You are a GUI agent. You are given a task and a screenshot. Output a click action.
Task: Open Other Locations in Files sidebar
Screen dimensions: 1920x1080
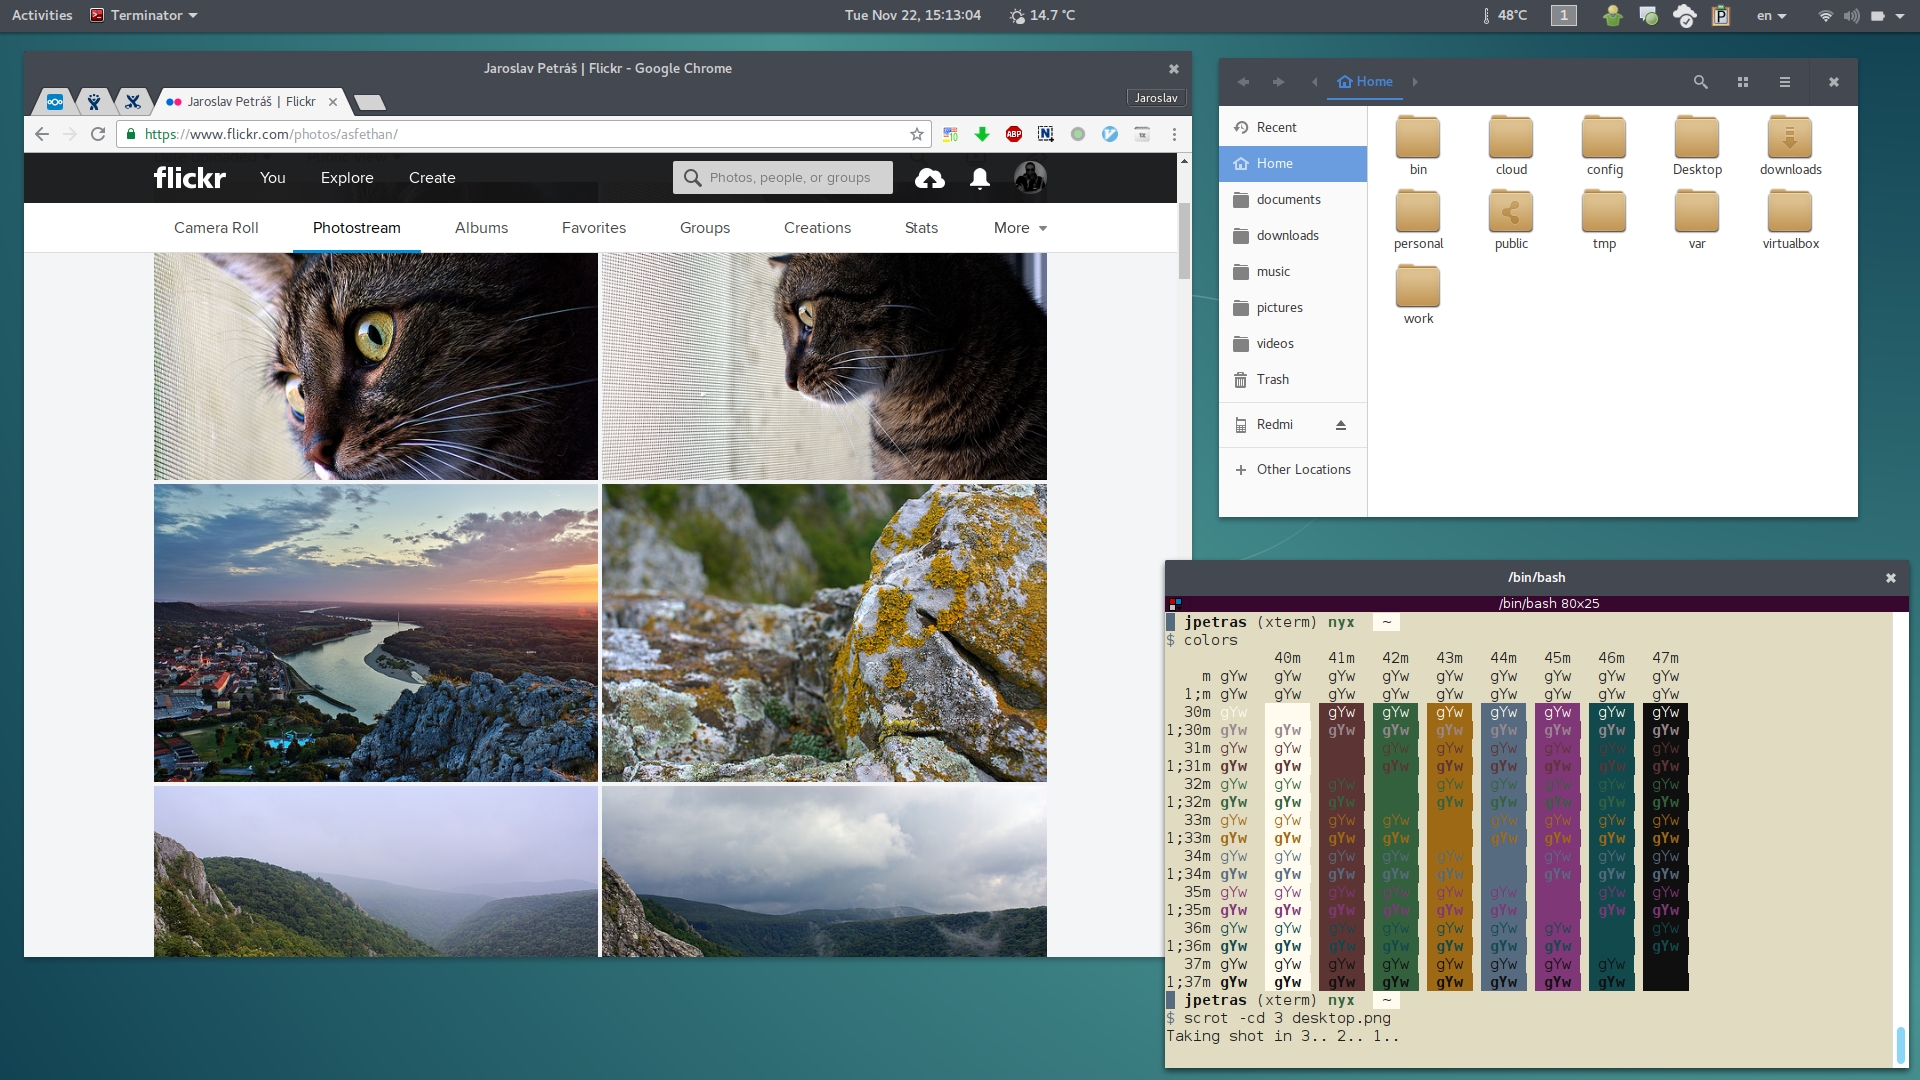[1293, 470]
